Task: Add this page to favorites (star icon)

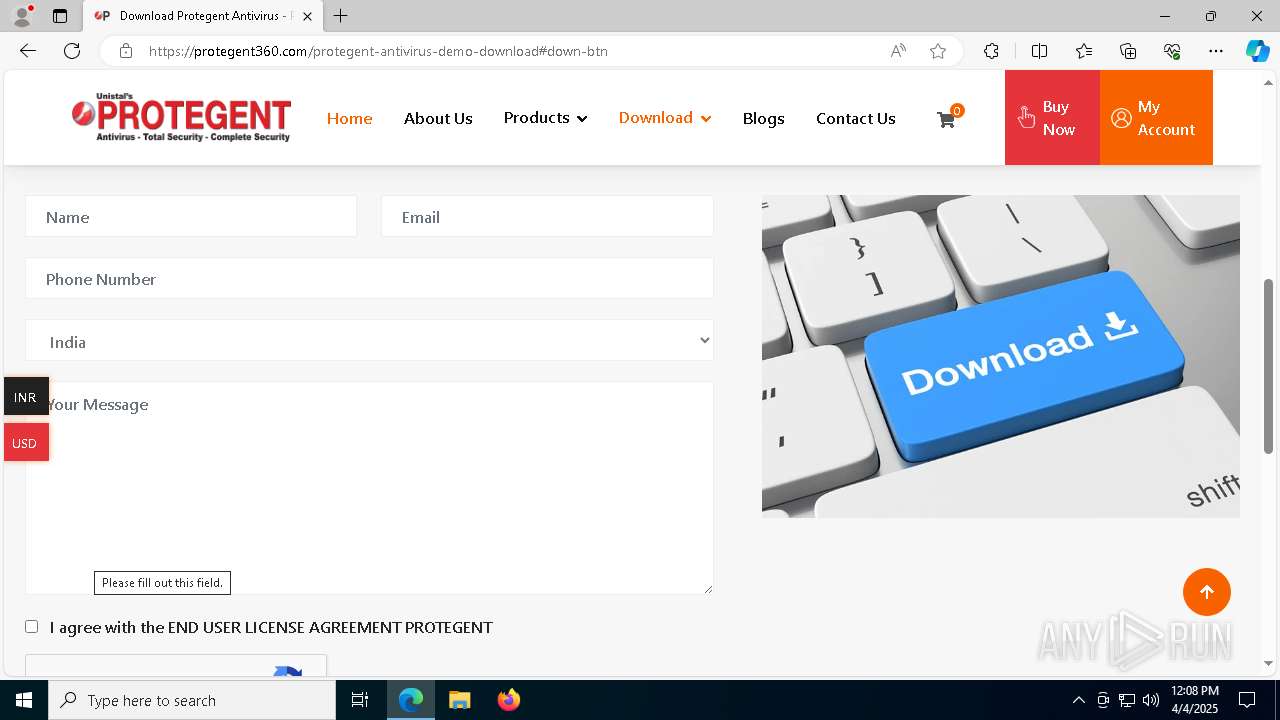Action: pos(938,51)
